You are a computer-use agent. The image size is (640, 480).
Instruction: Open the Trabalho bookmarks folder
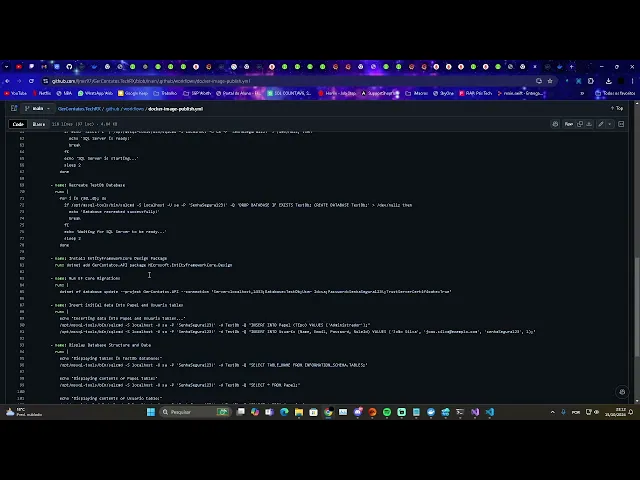tap(165, 93)
